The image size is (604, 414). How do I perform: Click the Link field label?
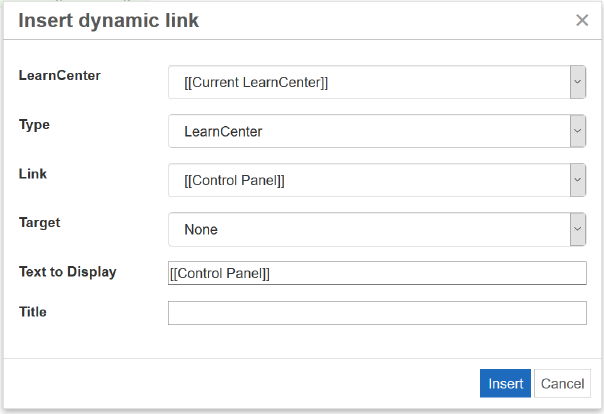(33, 174)
